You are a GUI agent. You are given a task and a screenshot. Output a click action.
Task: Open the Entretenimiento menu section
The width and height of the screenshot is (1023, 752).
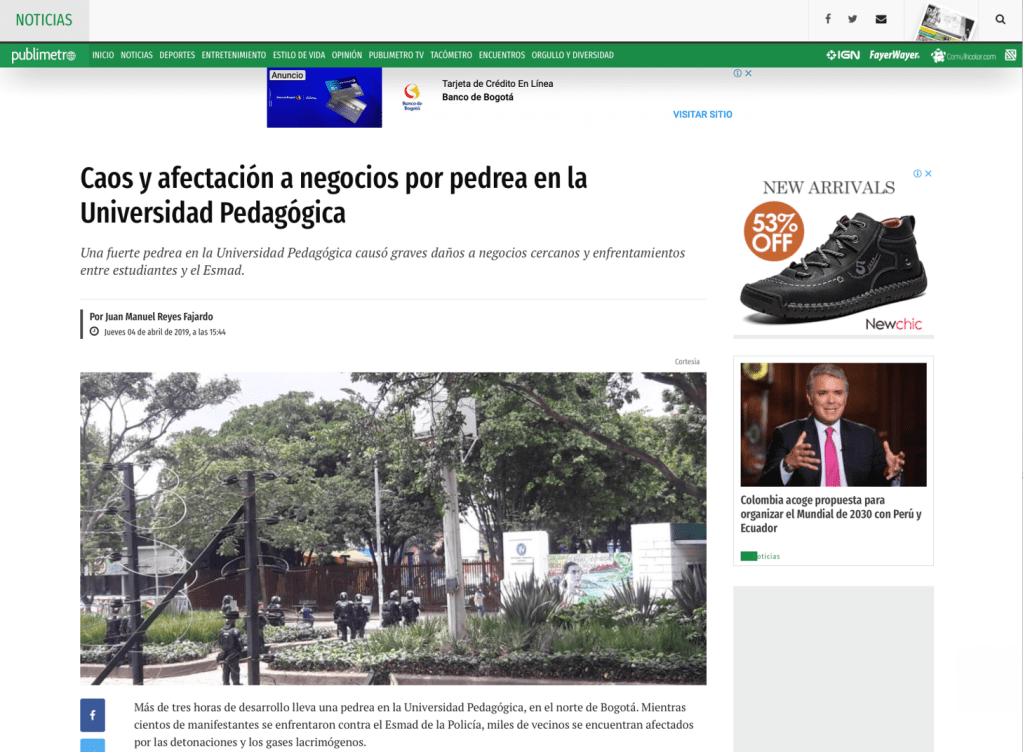[x=233, y=55]
